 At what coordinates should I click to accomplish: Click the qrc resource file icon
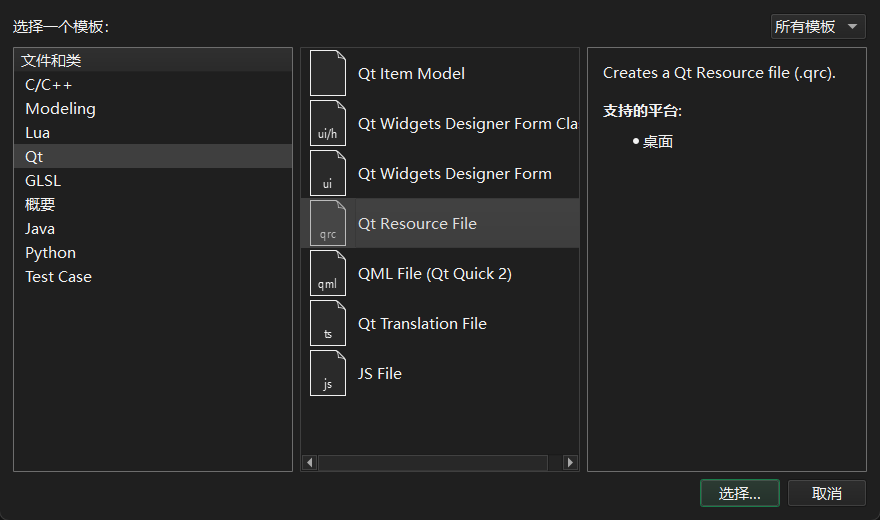click(328, 223)
